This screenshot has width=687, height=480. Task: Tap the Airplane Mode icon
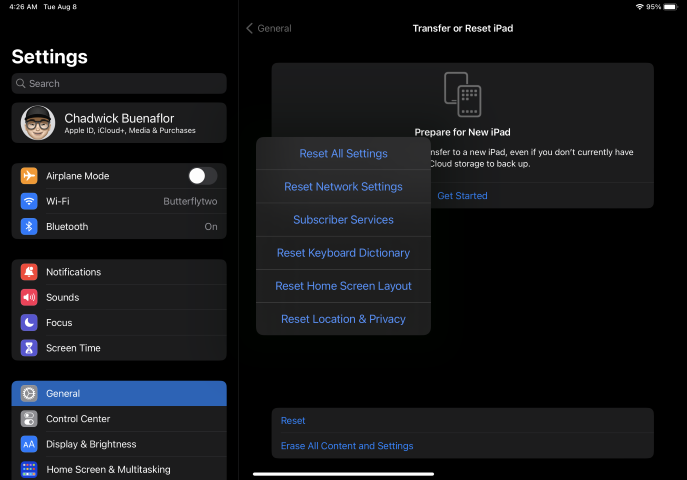[29, 176]
